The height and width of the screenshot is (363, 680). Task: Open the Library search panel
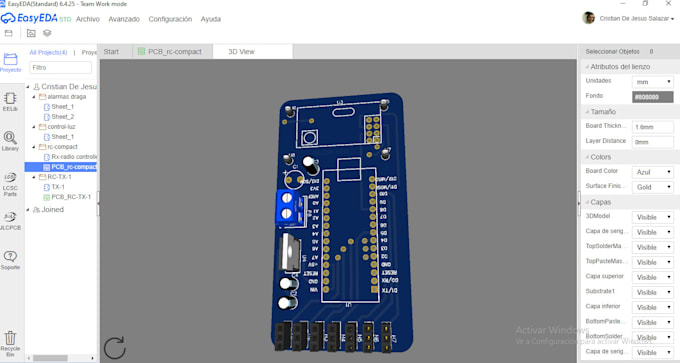point(10,141)
